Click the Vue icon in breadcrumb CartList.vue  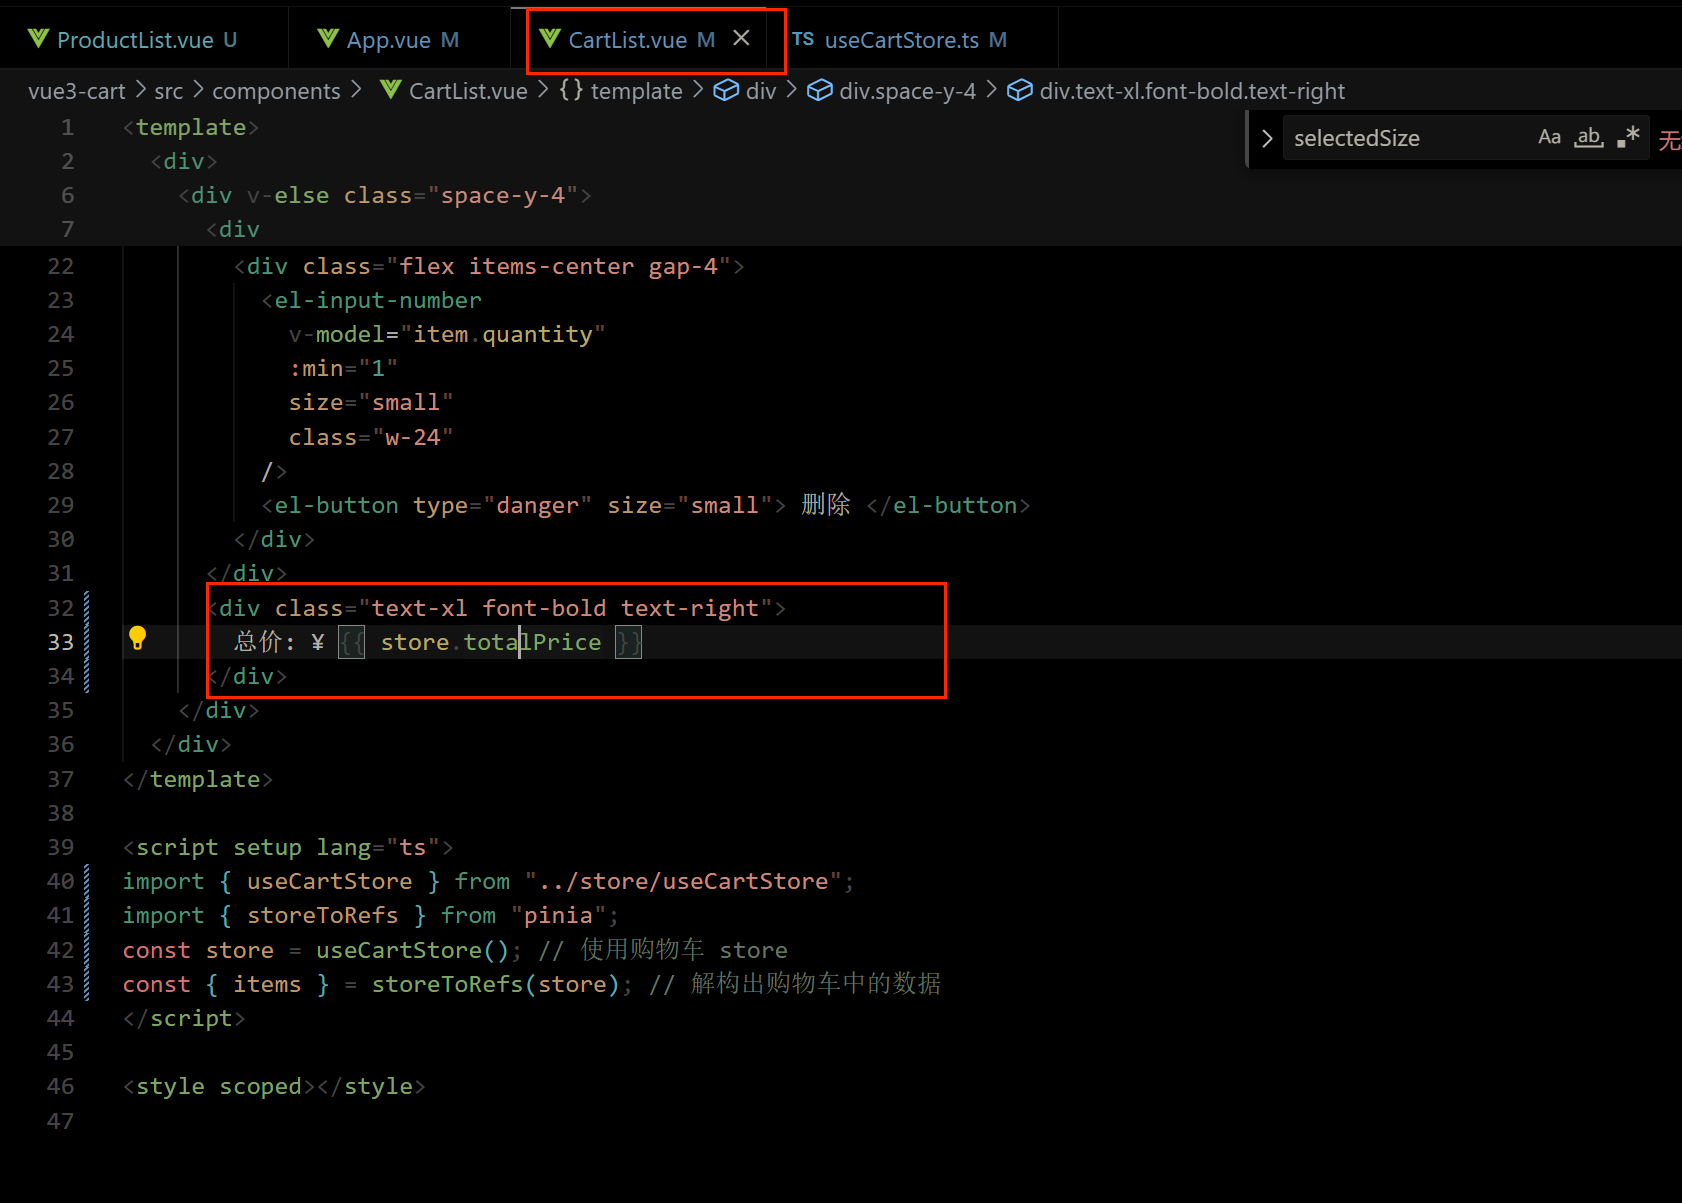[x=391, y=90]
